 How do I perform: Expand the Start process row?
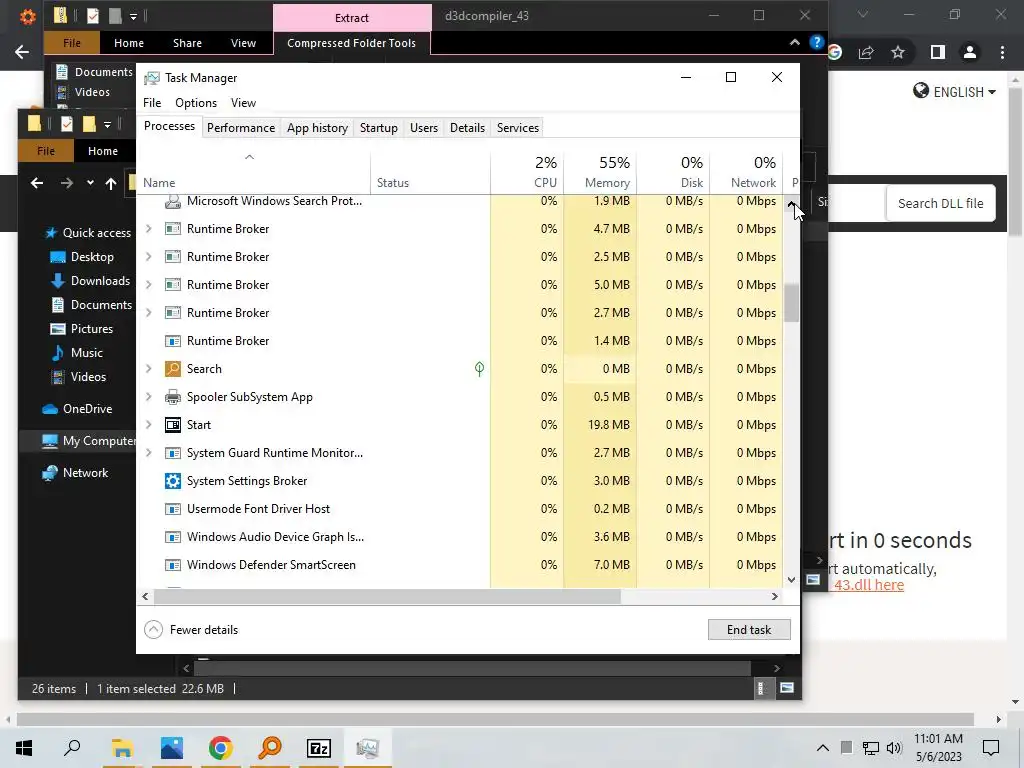(x=148, y=425)
